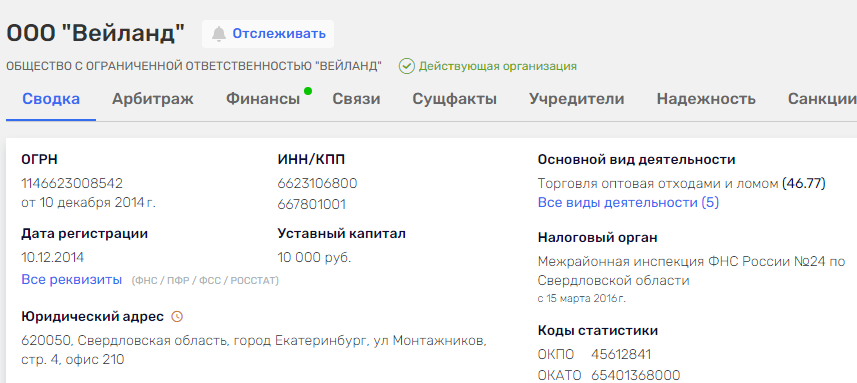The width and height of the screenshot is (857, 383).
Task: Click the Отслеживать tracking button
Action: point(268,34)
